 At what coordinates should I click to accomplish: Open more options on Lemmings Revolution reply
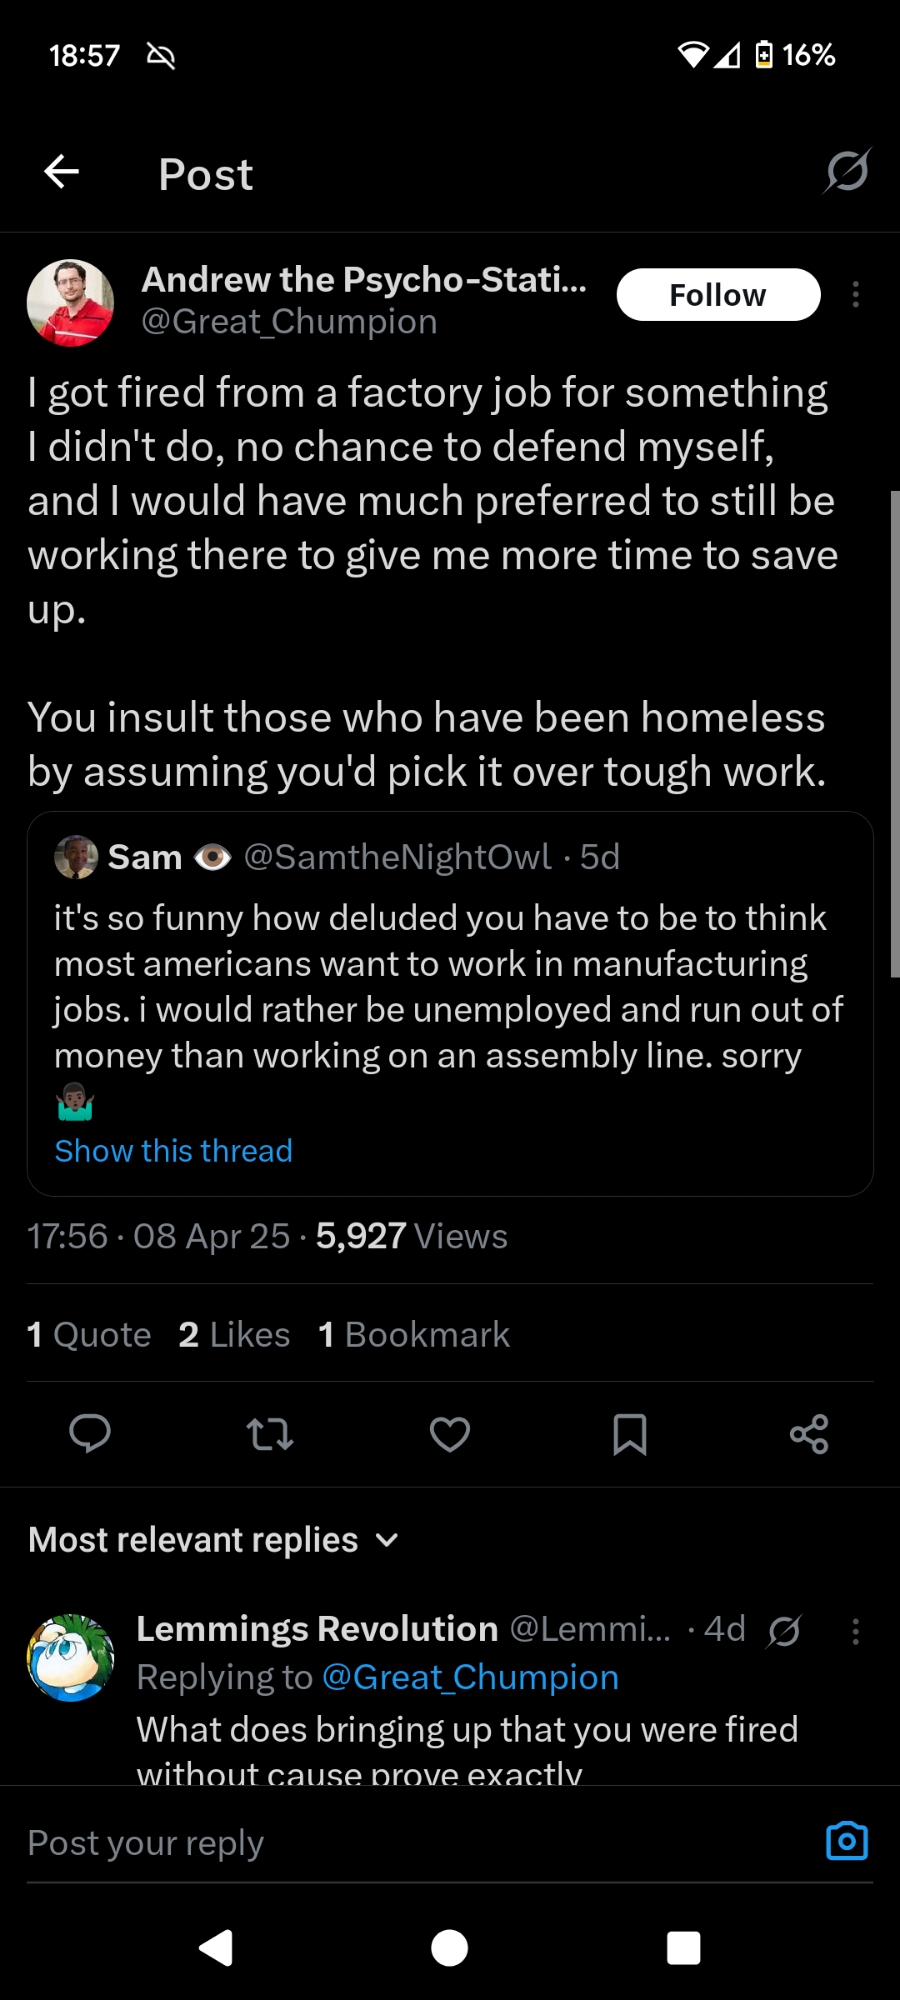coord(855,1632)
